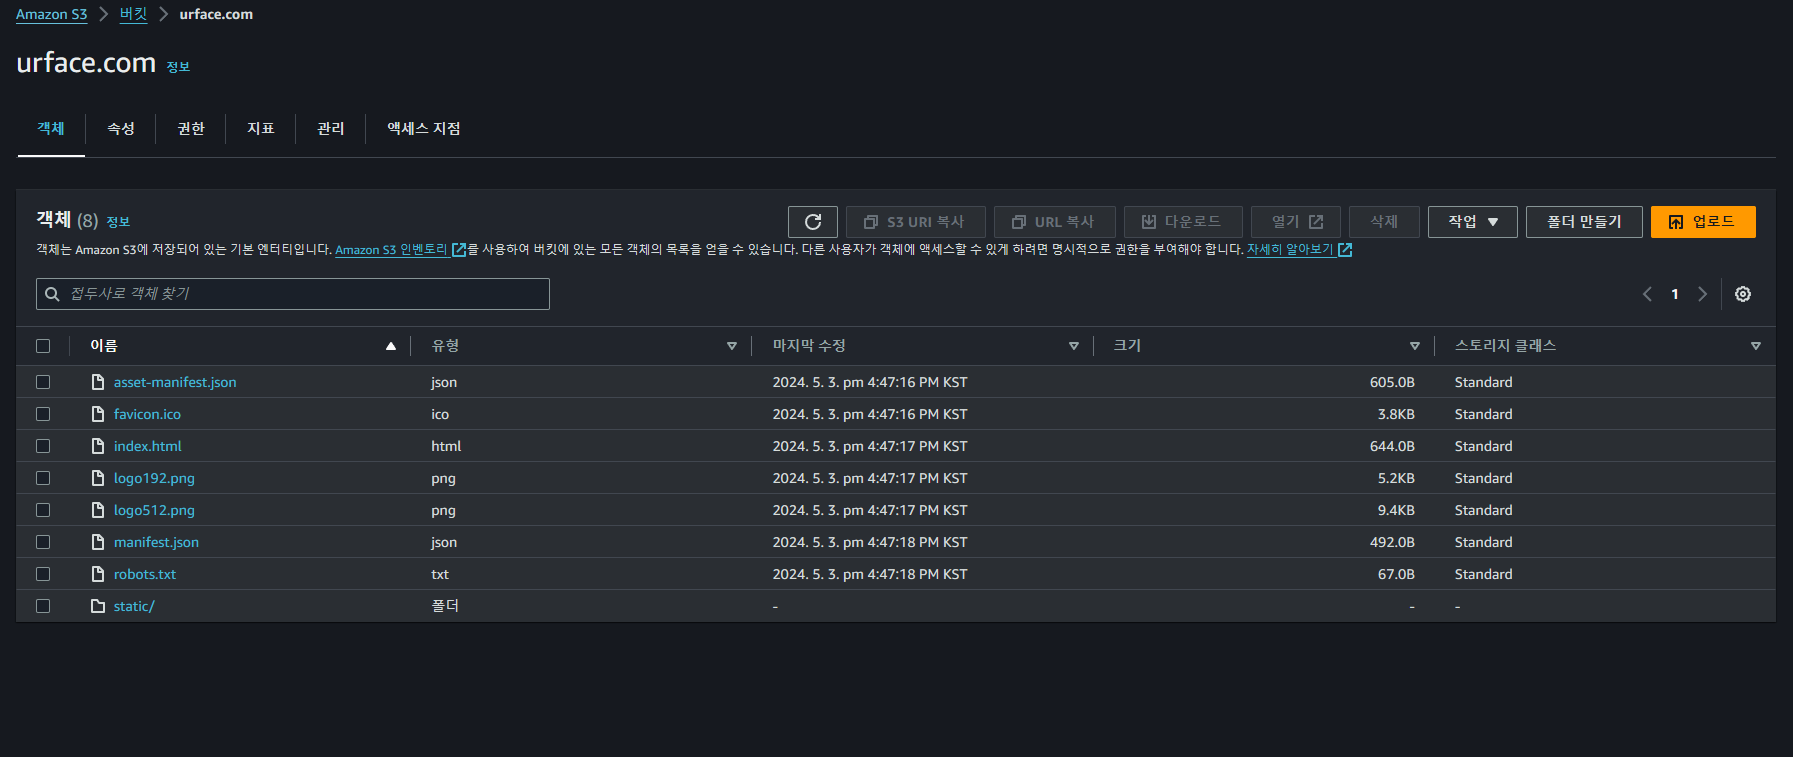Check the asset-manifest.json row checkbox

click(x=43, y=382)
